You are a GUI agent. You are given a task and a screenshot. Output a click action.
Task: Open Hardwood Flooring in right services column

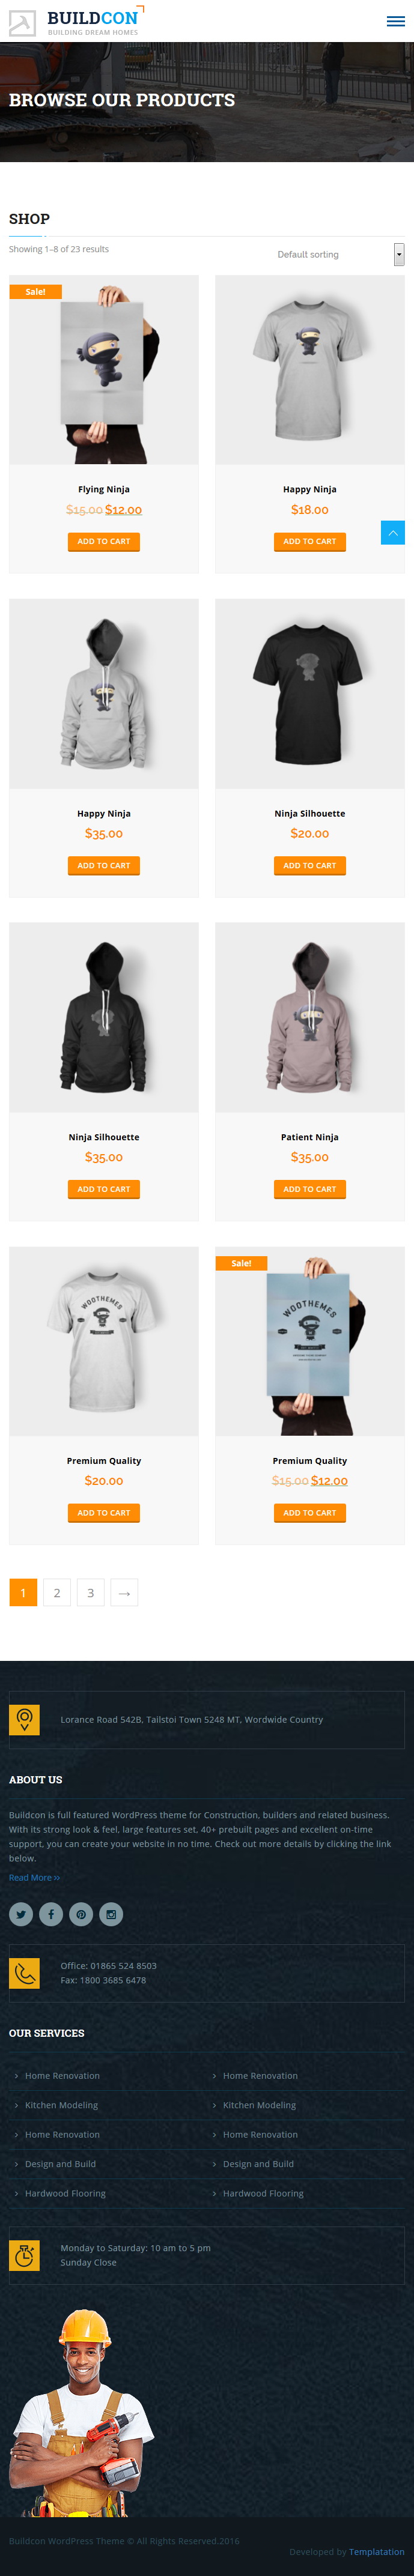(x=263, y=2193)
